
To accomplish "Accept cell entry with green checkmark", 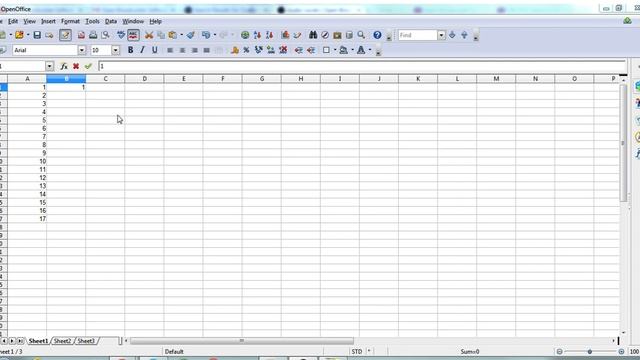I will coord(88,66).
